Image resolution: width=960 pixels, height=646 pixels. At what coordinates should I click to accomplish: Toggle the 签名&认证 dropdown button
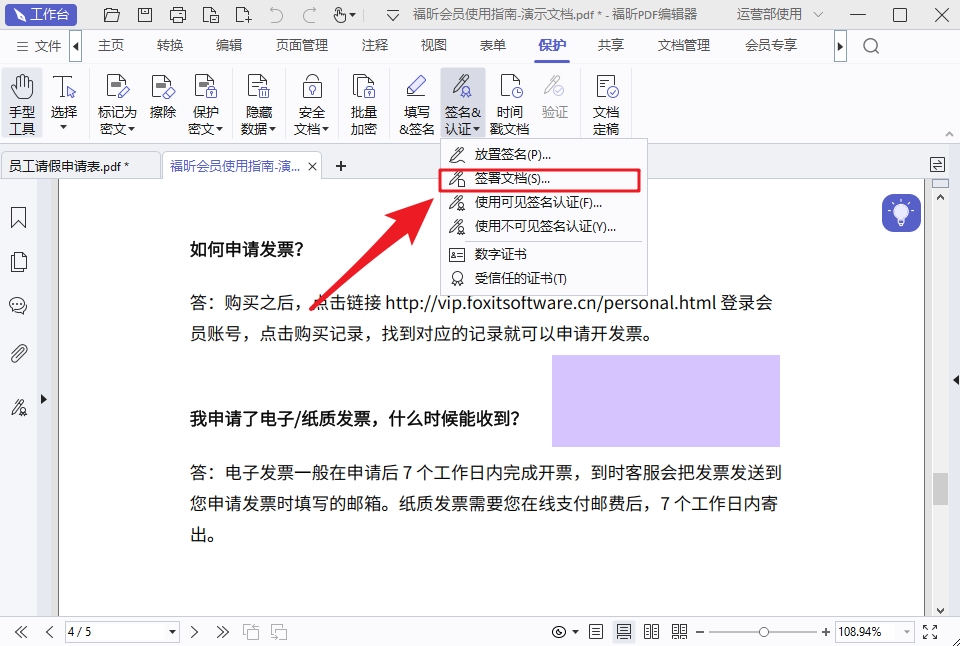pyautogui.click(x=463, y=104)
